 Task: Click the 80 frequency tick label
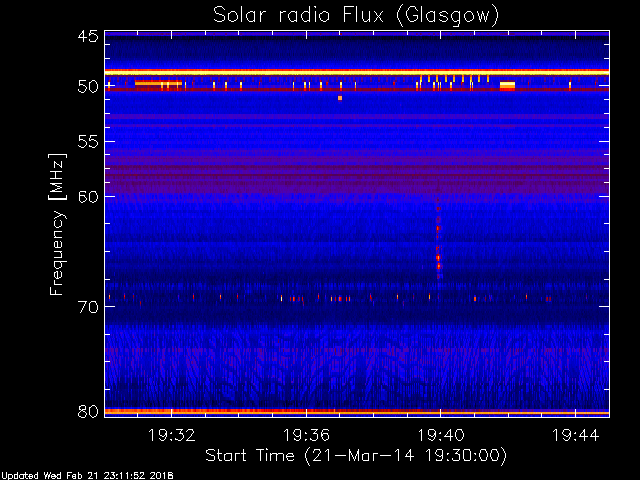[x=88, y=411]
